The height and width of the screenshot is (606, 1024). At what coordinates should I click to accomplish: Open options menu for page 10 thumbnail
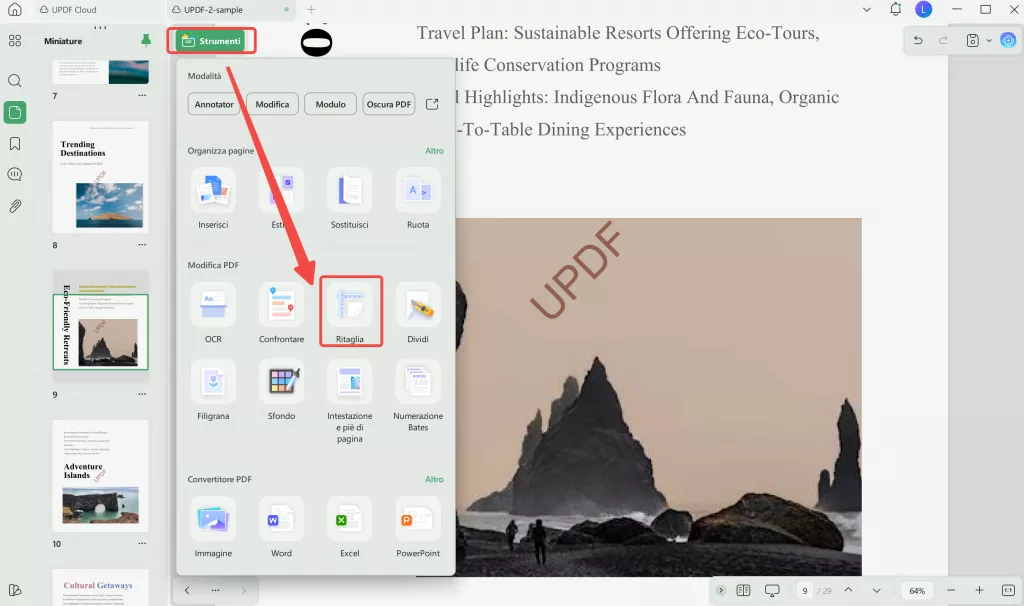tap(142, 544)
